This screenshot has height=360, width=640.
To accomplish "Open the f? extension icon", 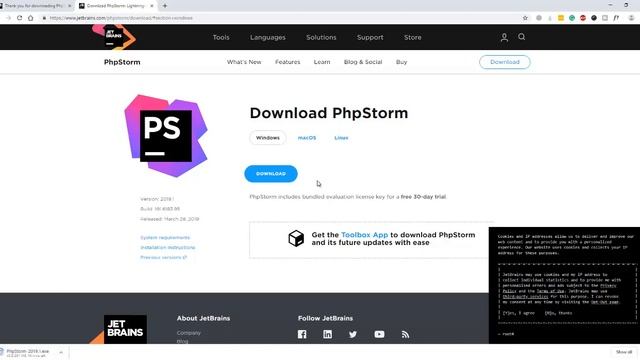I will pyautogui.click(x=616, y=18).
